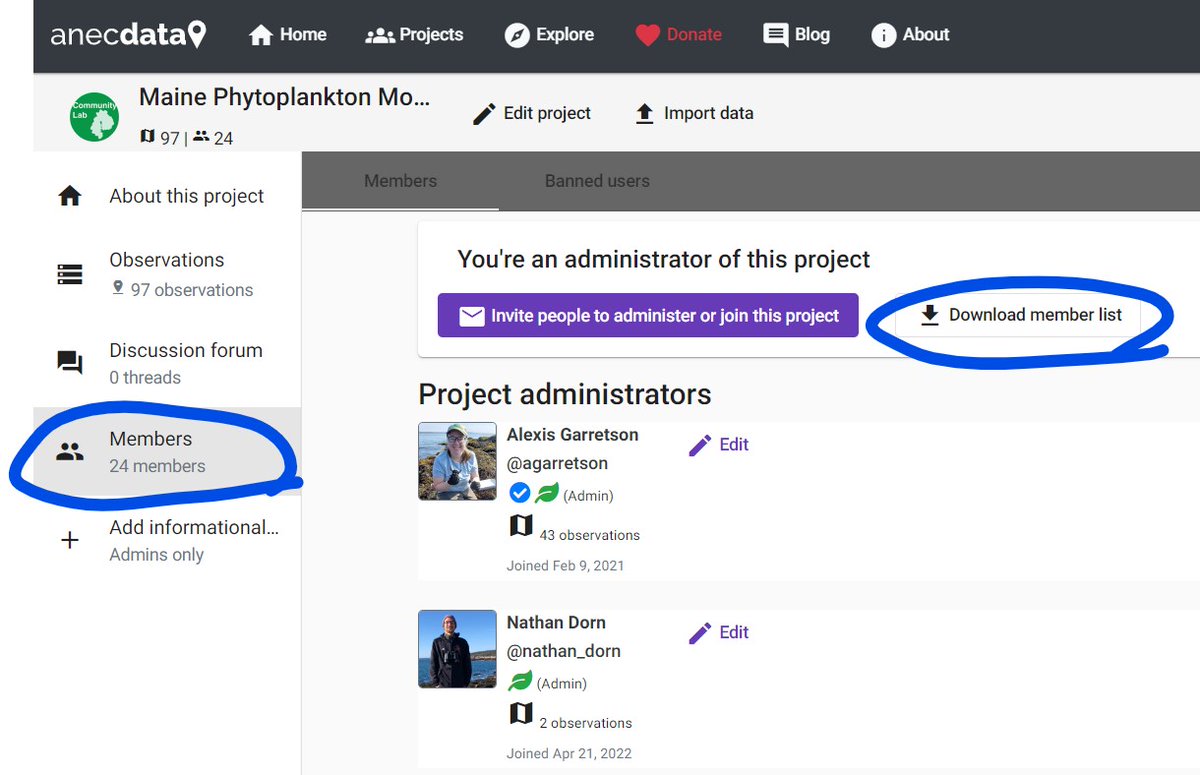1200x775 pixels.
Task: Click the @nathan_dorn username
Action: tap(564, 651)
